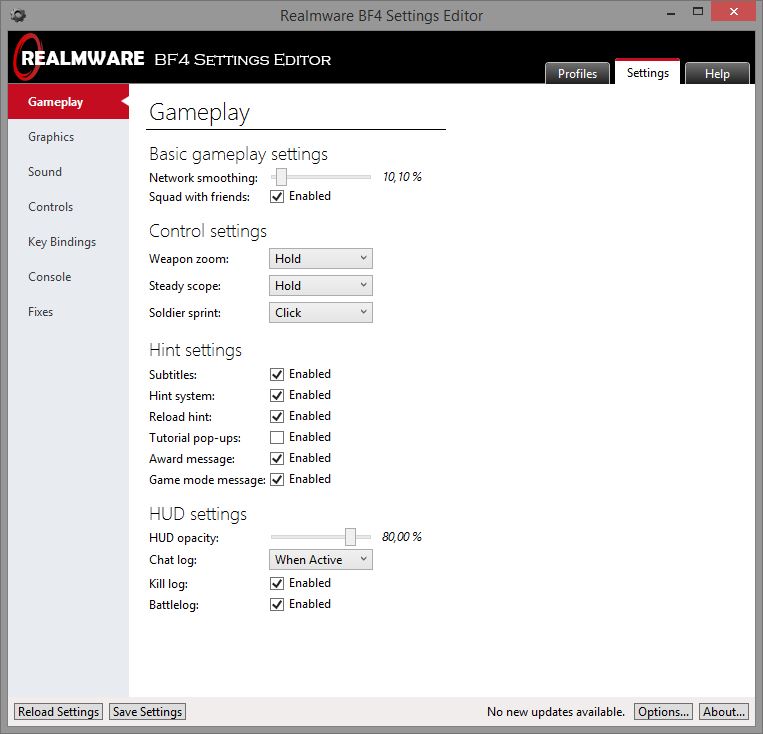Open Key Bindings section

pyautogui.click(x=68, y=242)
